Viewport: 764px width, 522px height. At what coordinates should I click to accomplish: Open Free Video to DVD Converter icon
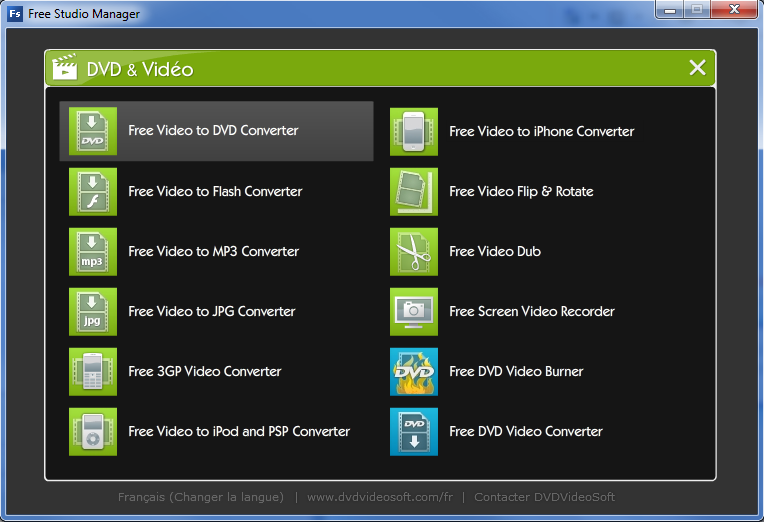coord(93,131)
